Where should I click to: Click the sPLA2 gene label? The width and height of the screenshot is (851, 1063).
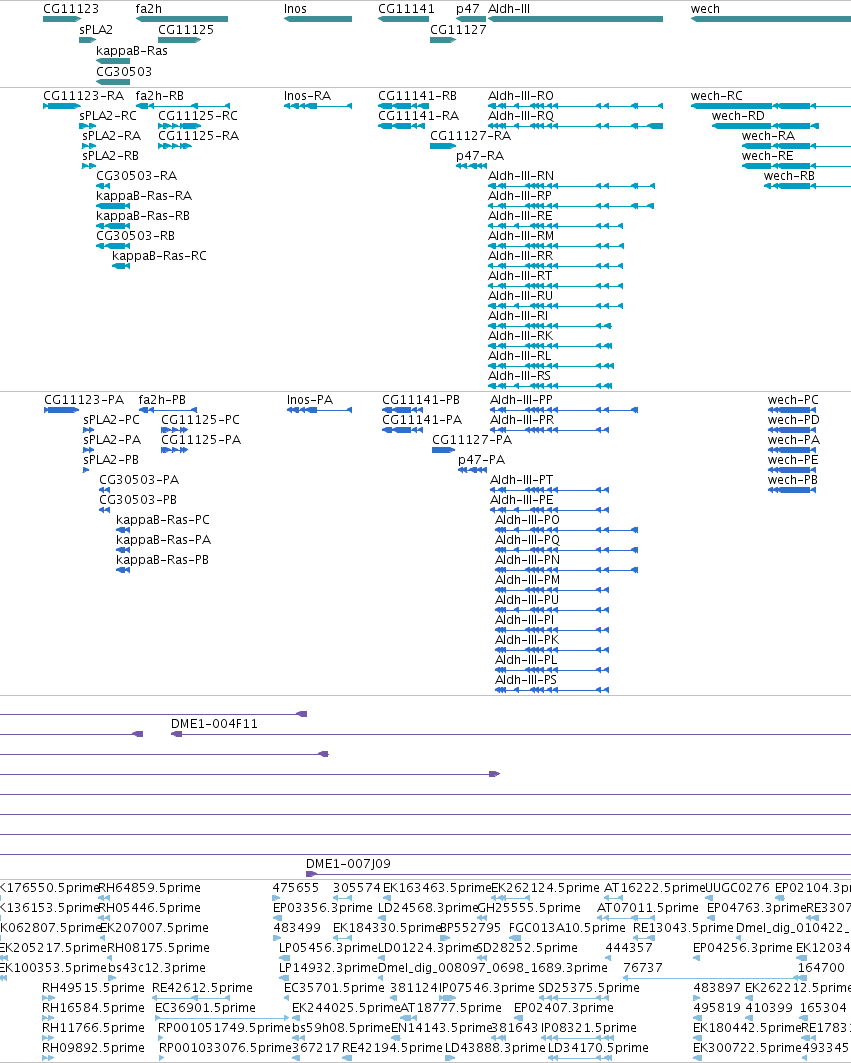(96, 30)
